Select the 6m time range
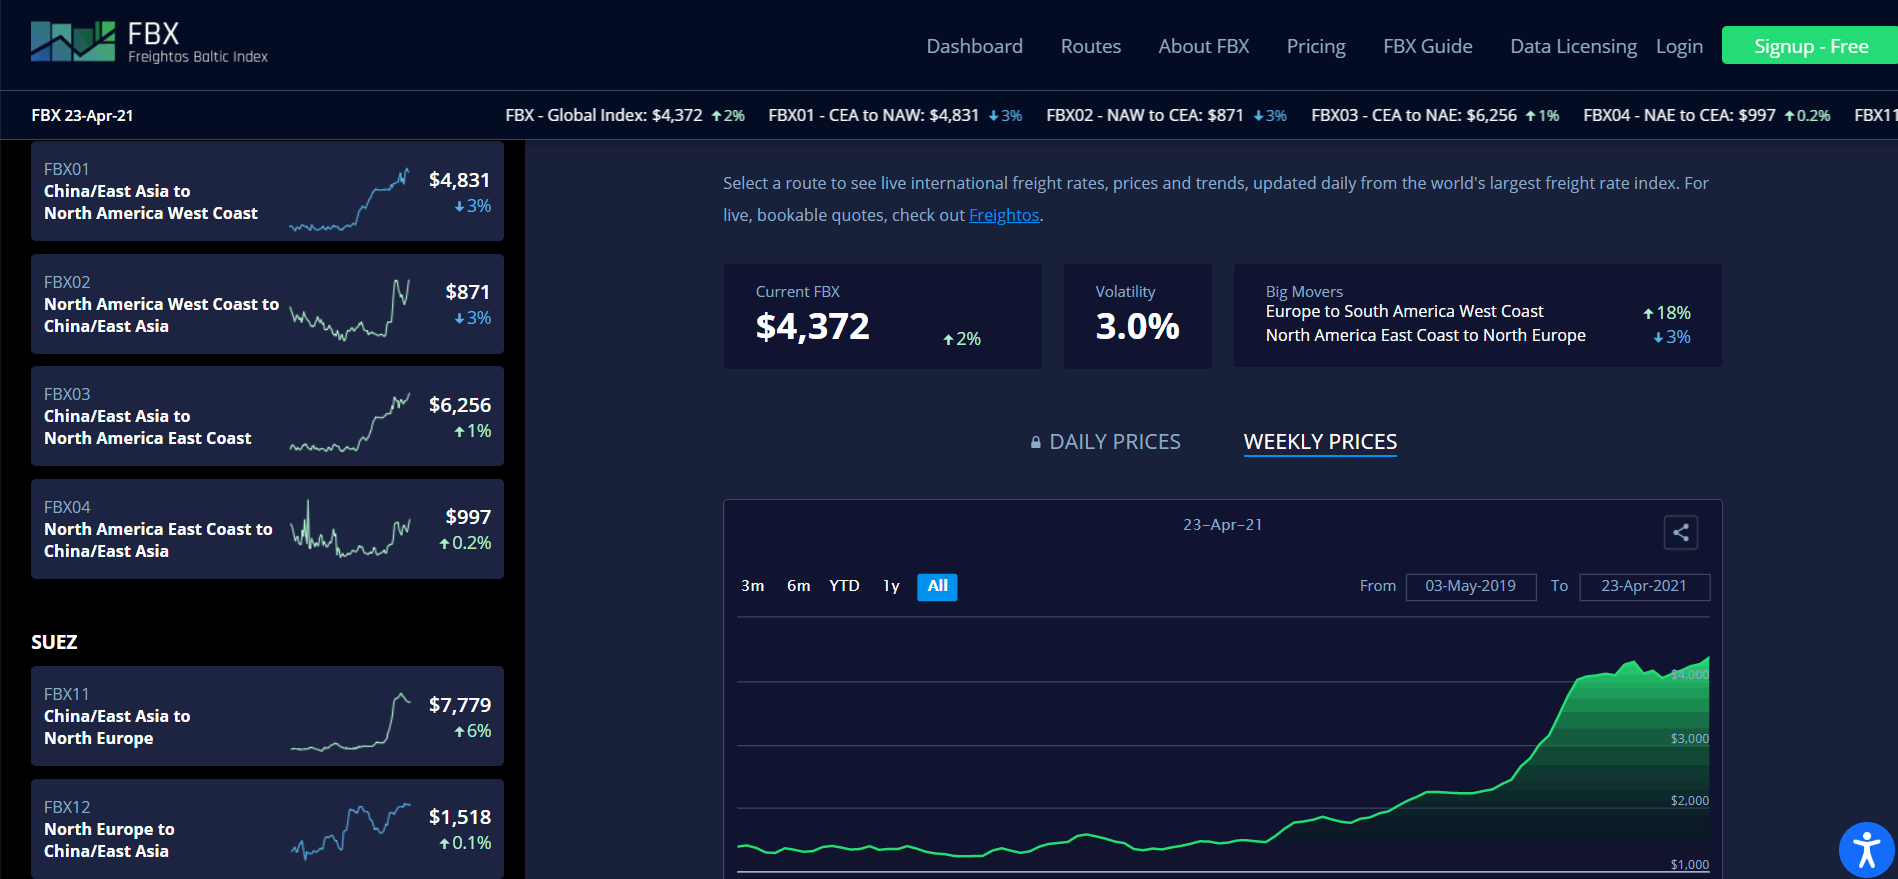This screenshot has width=1898, height=879. tap(798, 586)
